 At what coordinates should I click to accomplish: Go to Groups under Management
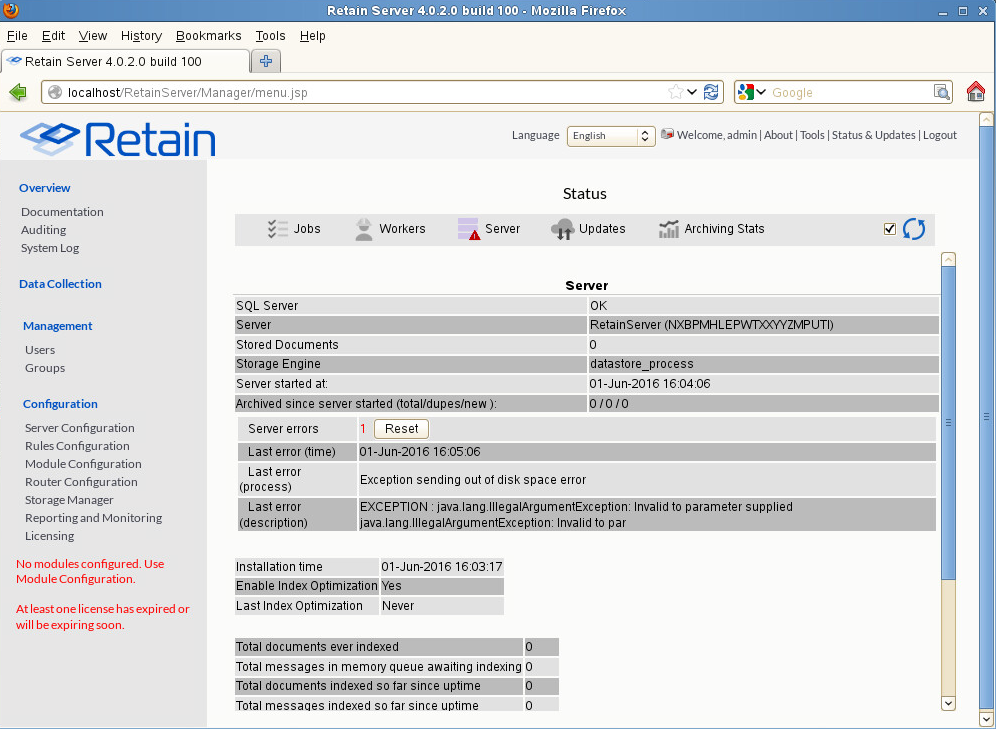(45, 368)
